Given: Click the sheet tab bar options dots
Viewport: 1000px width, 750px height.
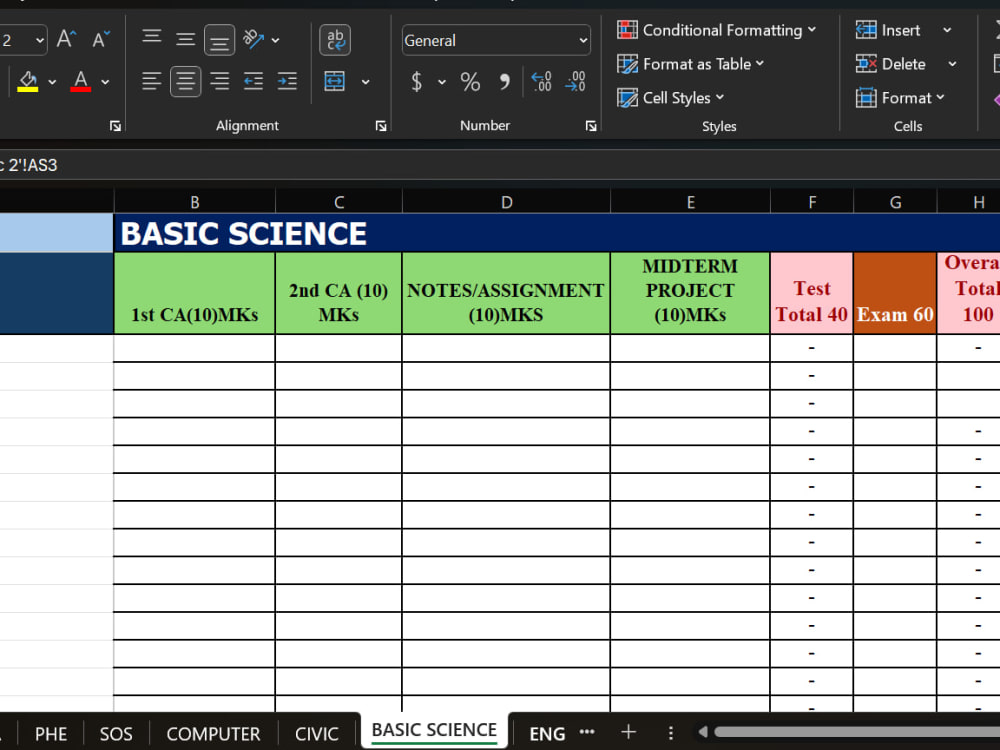Looking at the screenshot, I should point(671,732).
